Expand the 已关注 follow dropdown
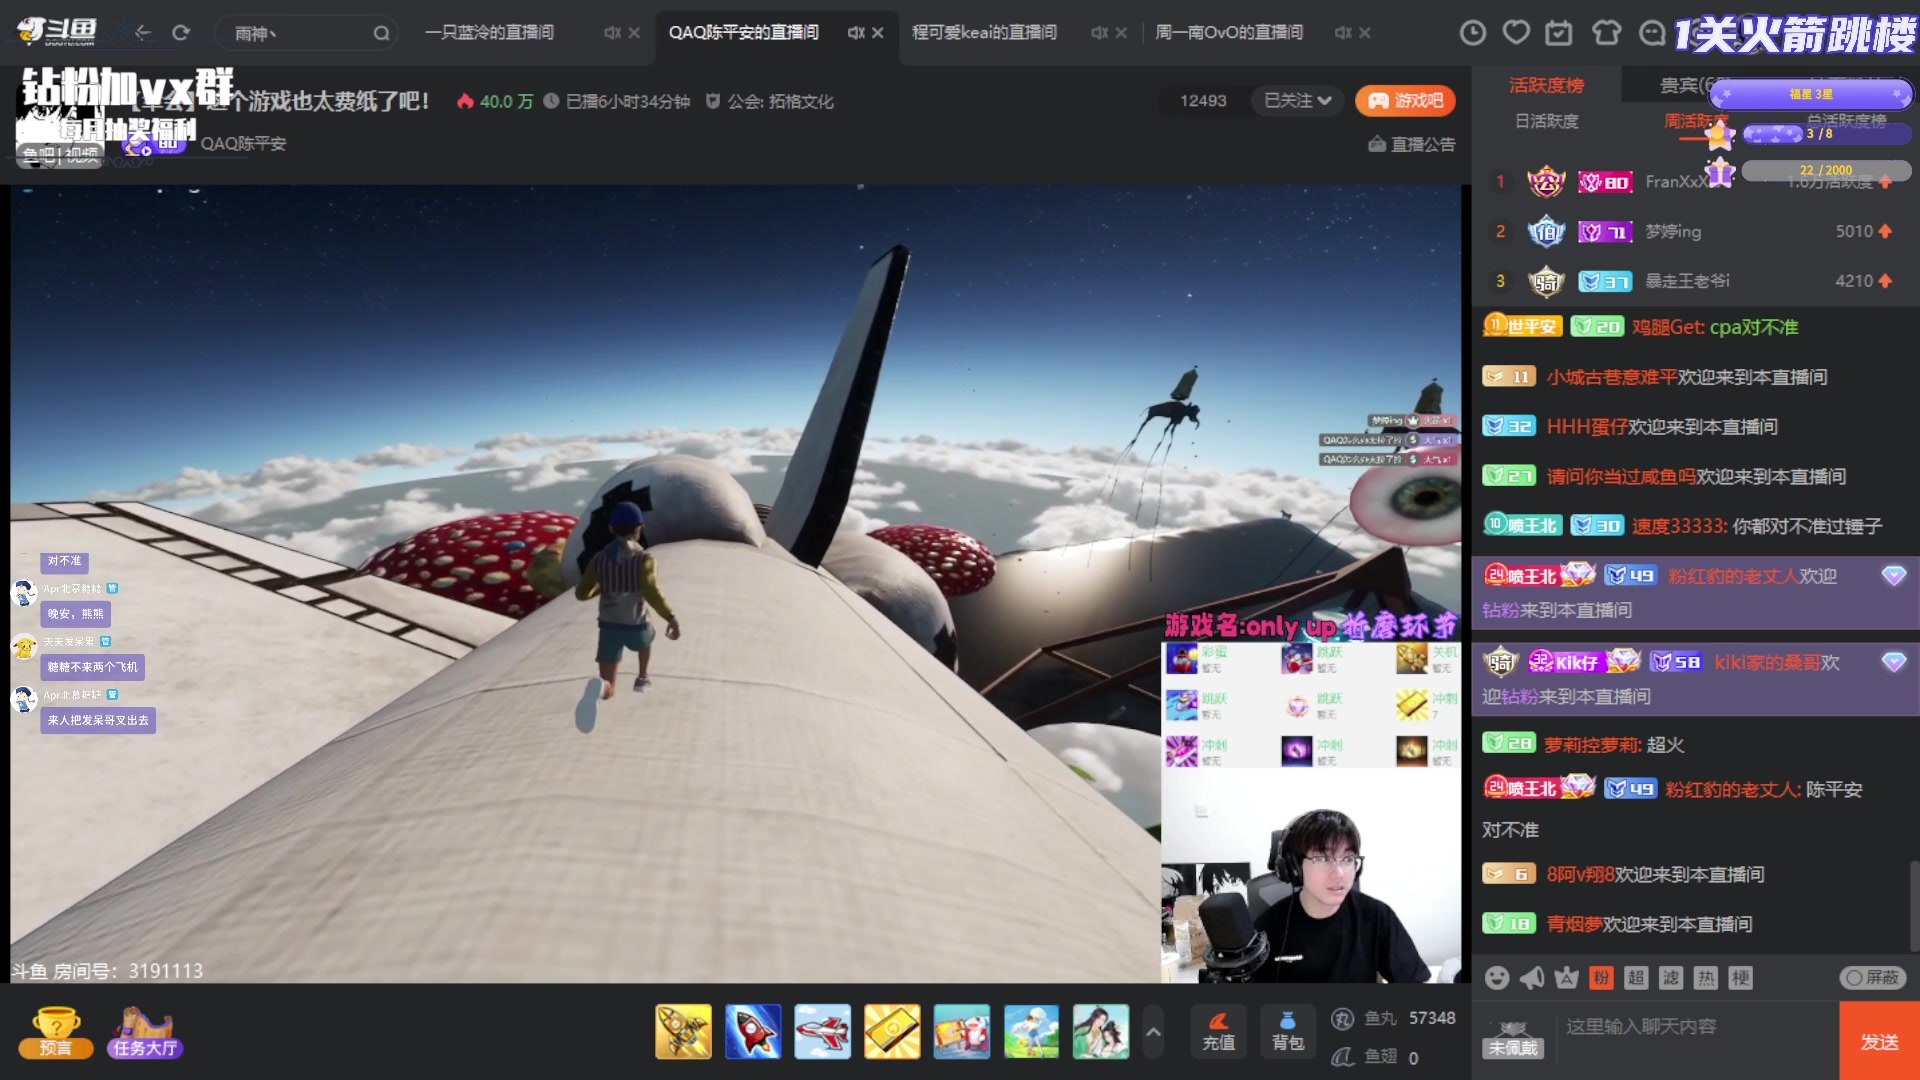 [x=1295, y=101]
